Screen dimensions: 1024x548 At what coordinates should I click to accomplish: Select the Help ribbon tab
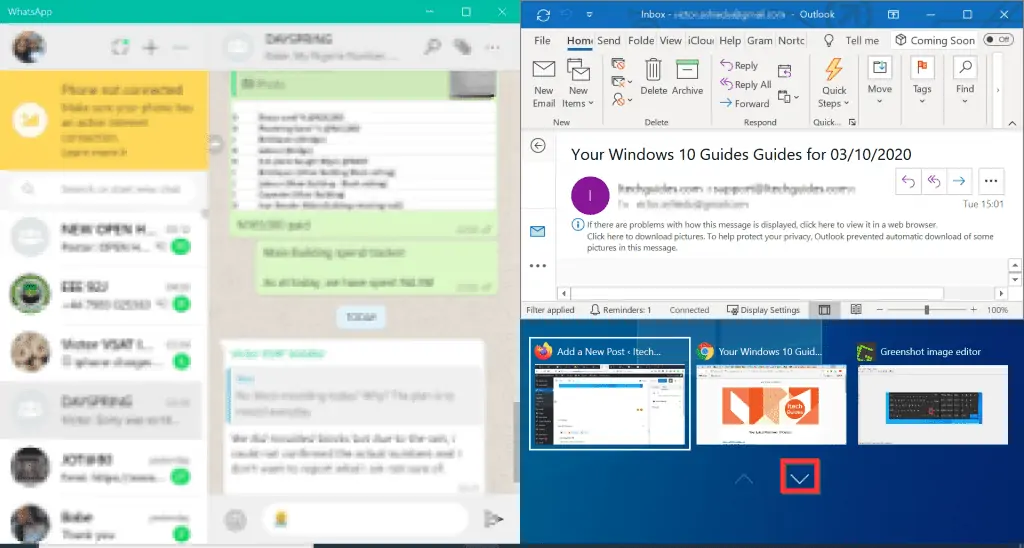730,40
